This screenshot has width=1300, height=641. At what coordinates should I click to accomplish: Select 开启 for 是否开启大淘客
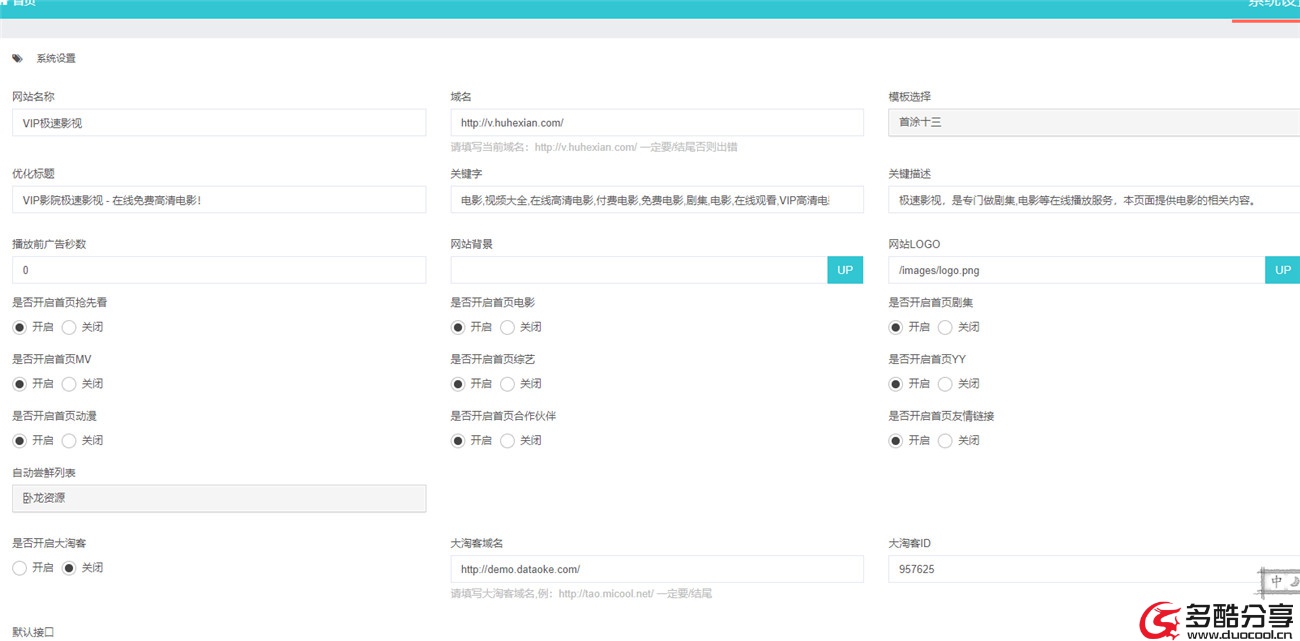point(20,568)
